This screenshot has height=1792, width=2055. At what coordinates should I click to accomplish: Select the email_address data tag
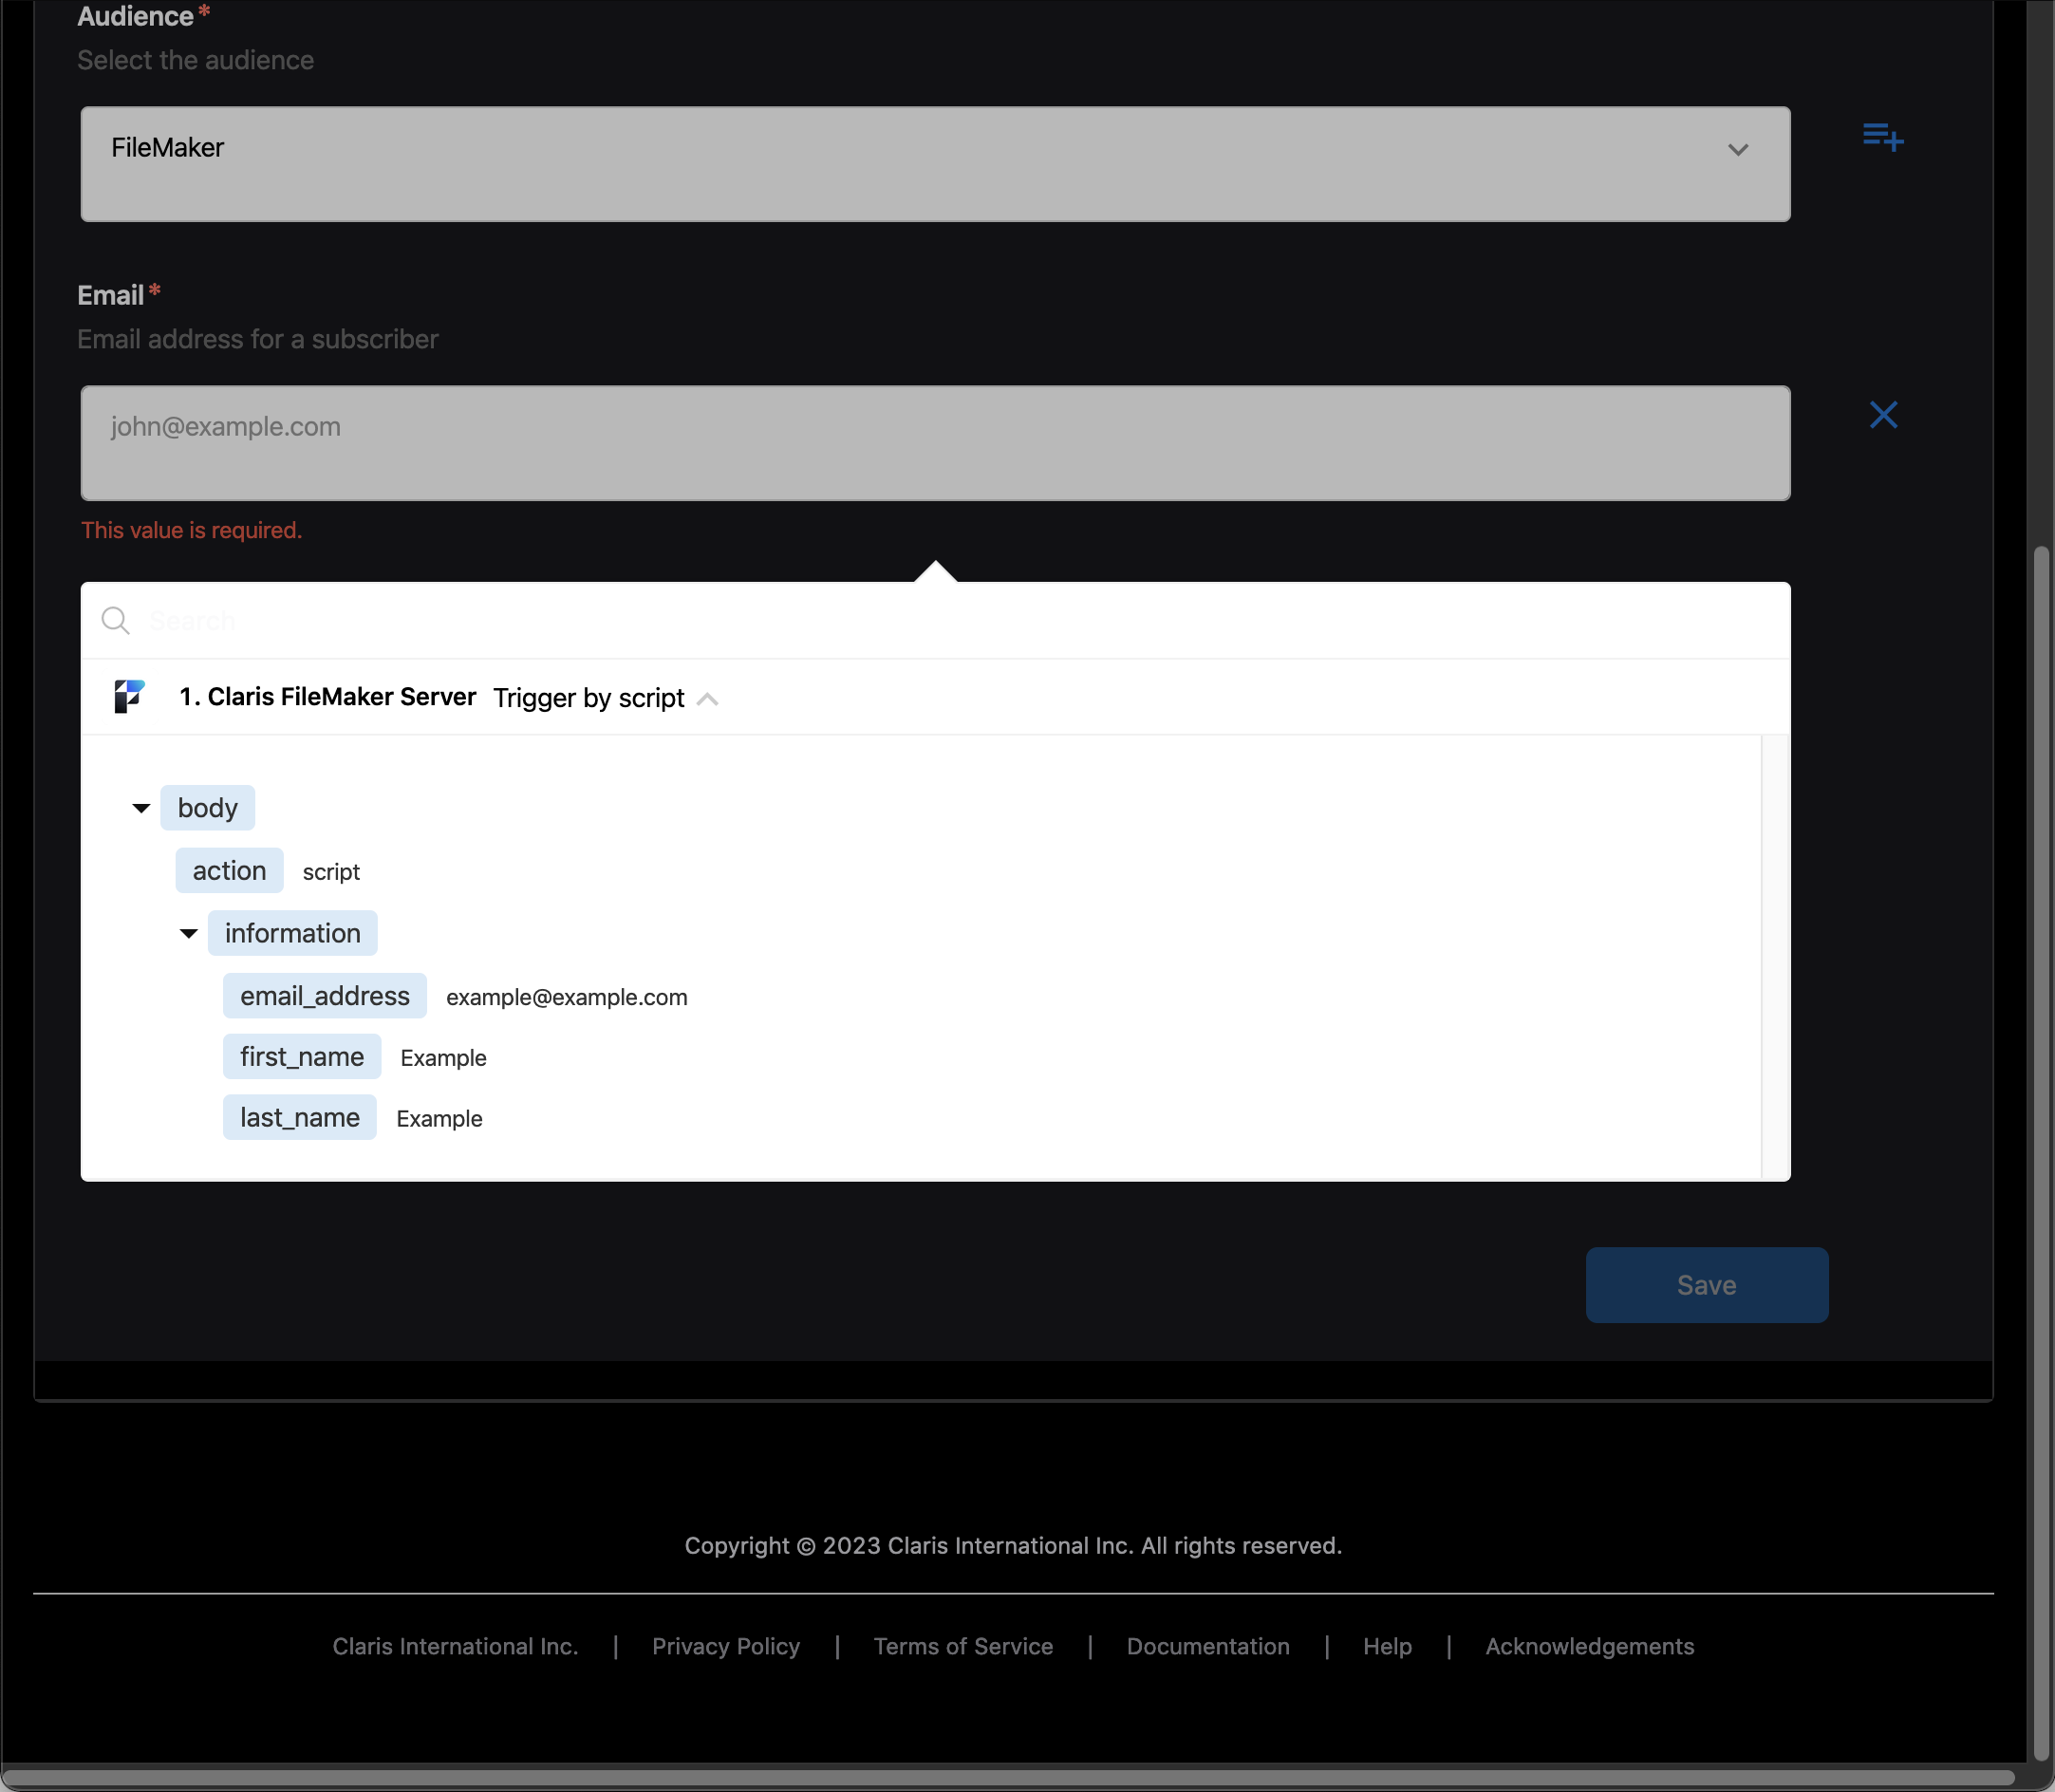tap(325, 996)
